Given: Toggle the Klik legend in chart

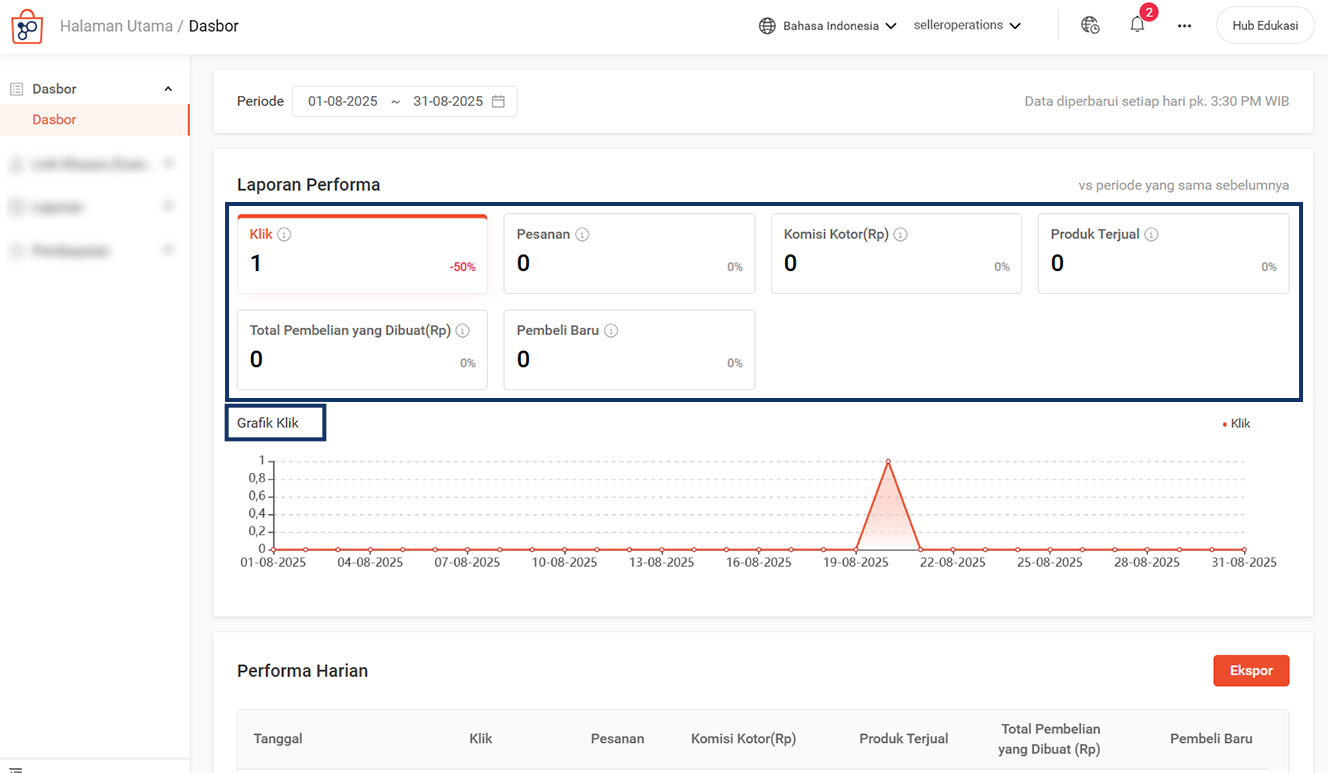Looking at the screenshot, I should 1237,423.
